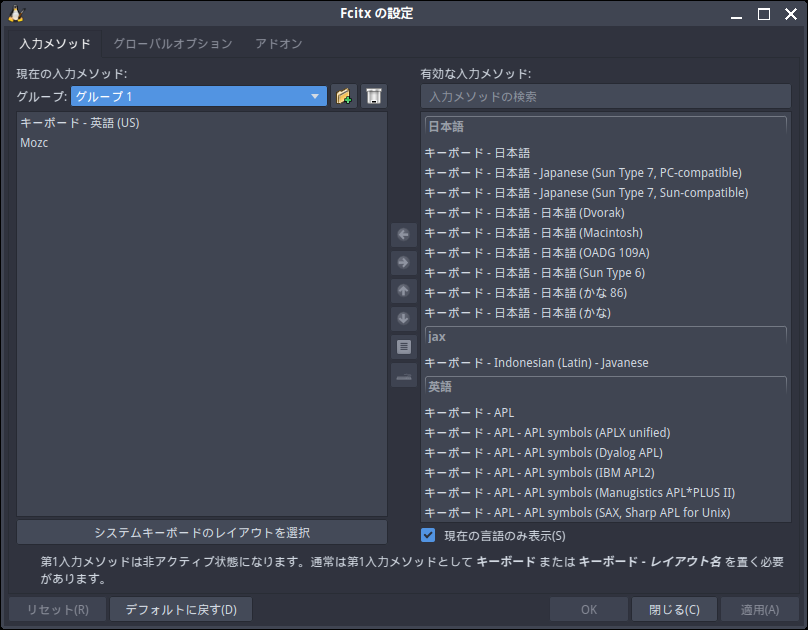Select APL symbols (Dyalog APL) entry
The image size is (808, 630).
(605, 453)
